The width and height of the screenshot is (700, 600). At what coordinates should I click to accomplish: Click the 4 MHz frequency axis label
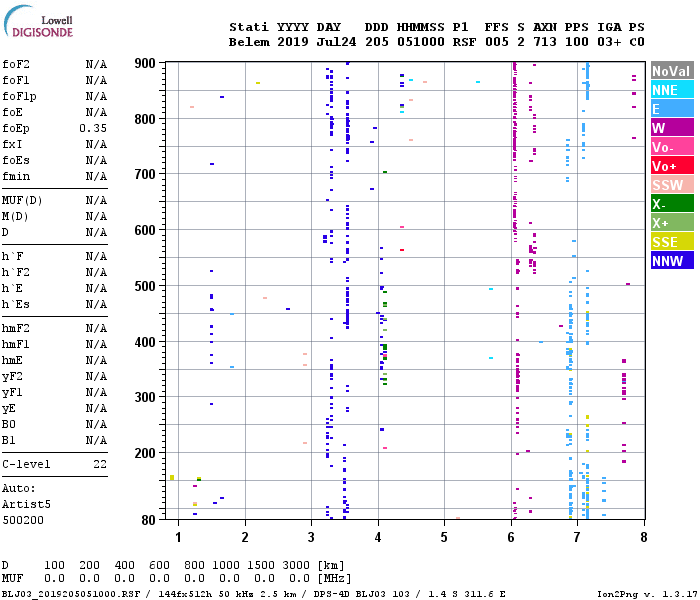378,537
